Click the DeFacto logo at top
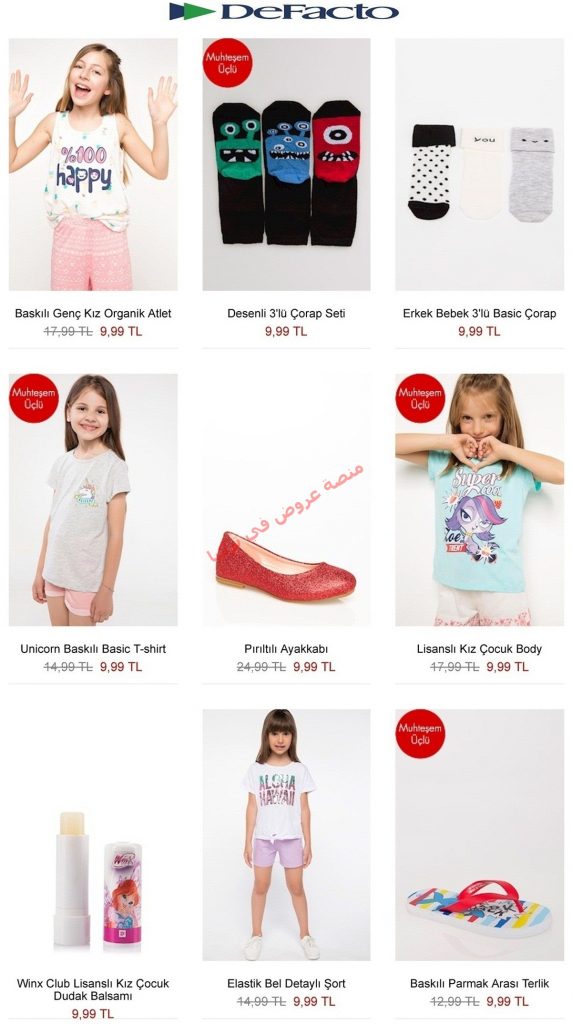Screen dimensions: 572x1024 tap(284, 12)
